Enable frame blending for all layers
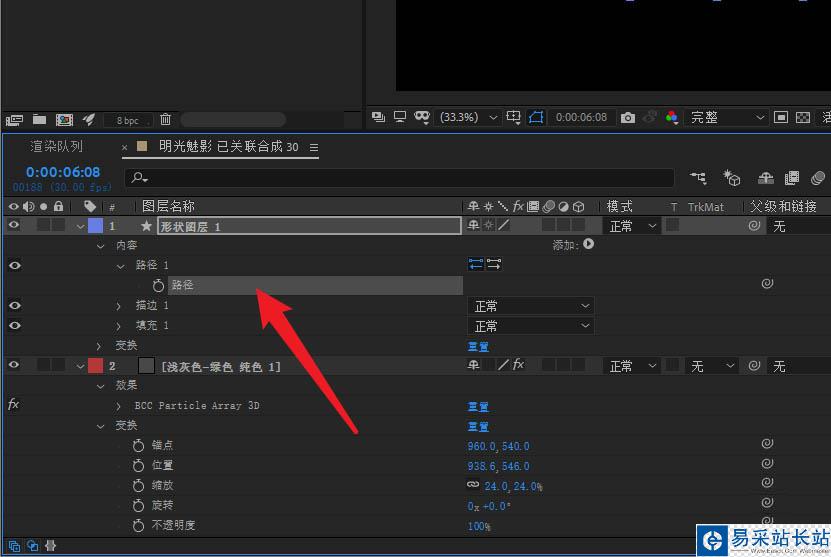The height and width of the screenshot is (557, 831). [x=792, y=178]
